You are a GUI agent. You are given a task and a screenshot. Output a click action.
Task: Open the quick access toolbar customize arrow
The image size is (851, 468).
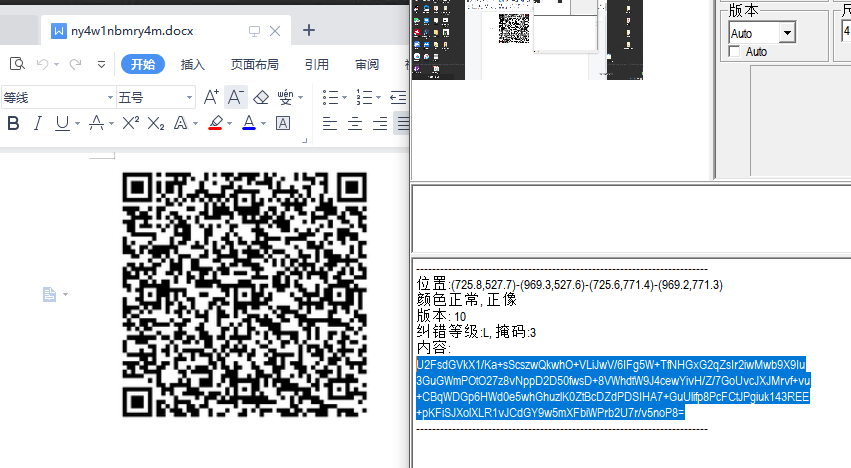[101, 65]
